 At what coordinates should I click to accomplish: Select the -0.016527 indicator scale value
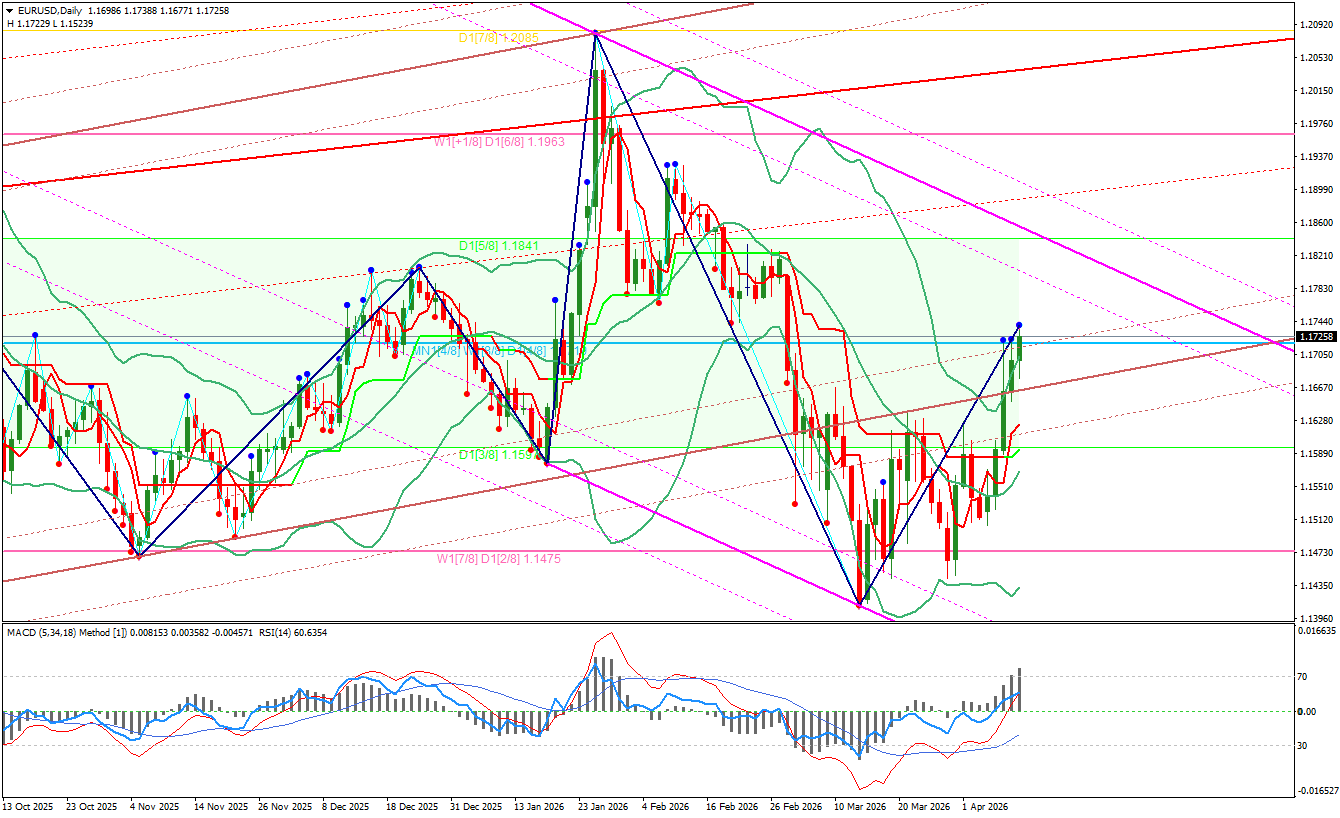point(1316,790)
